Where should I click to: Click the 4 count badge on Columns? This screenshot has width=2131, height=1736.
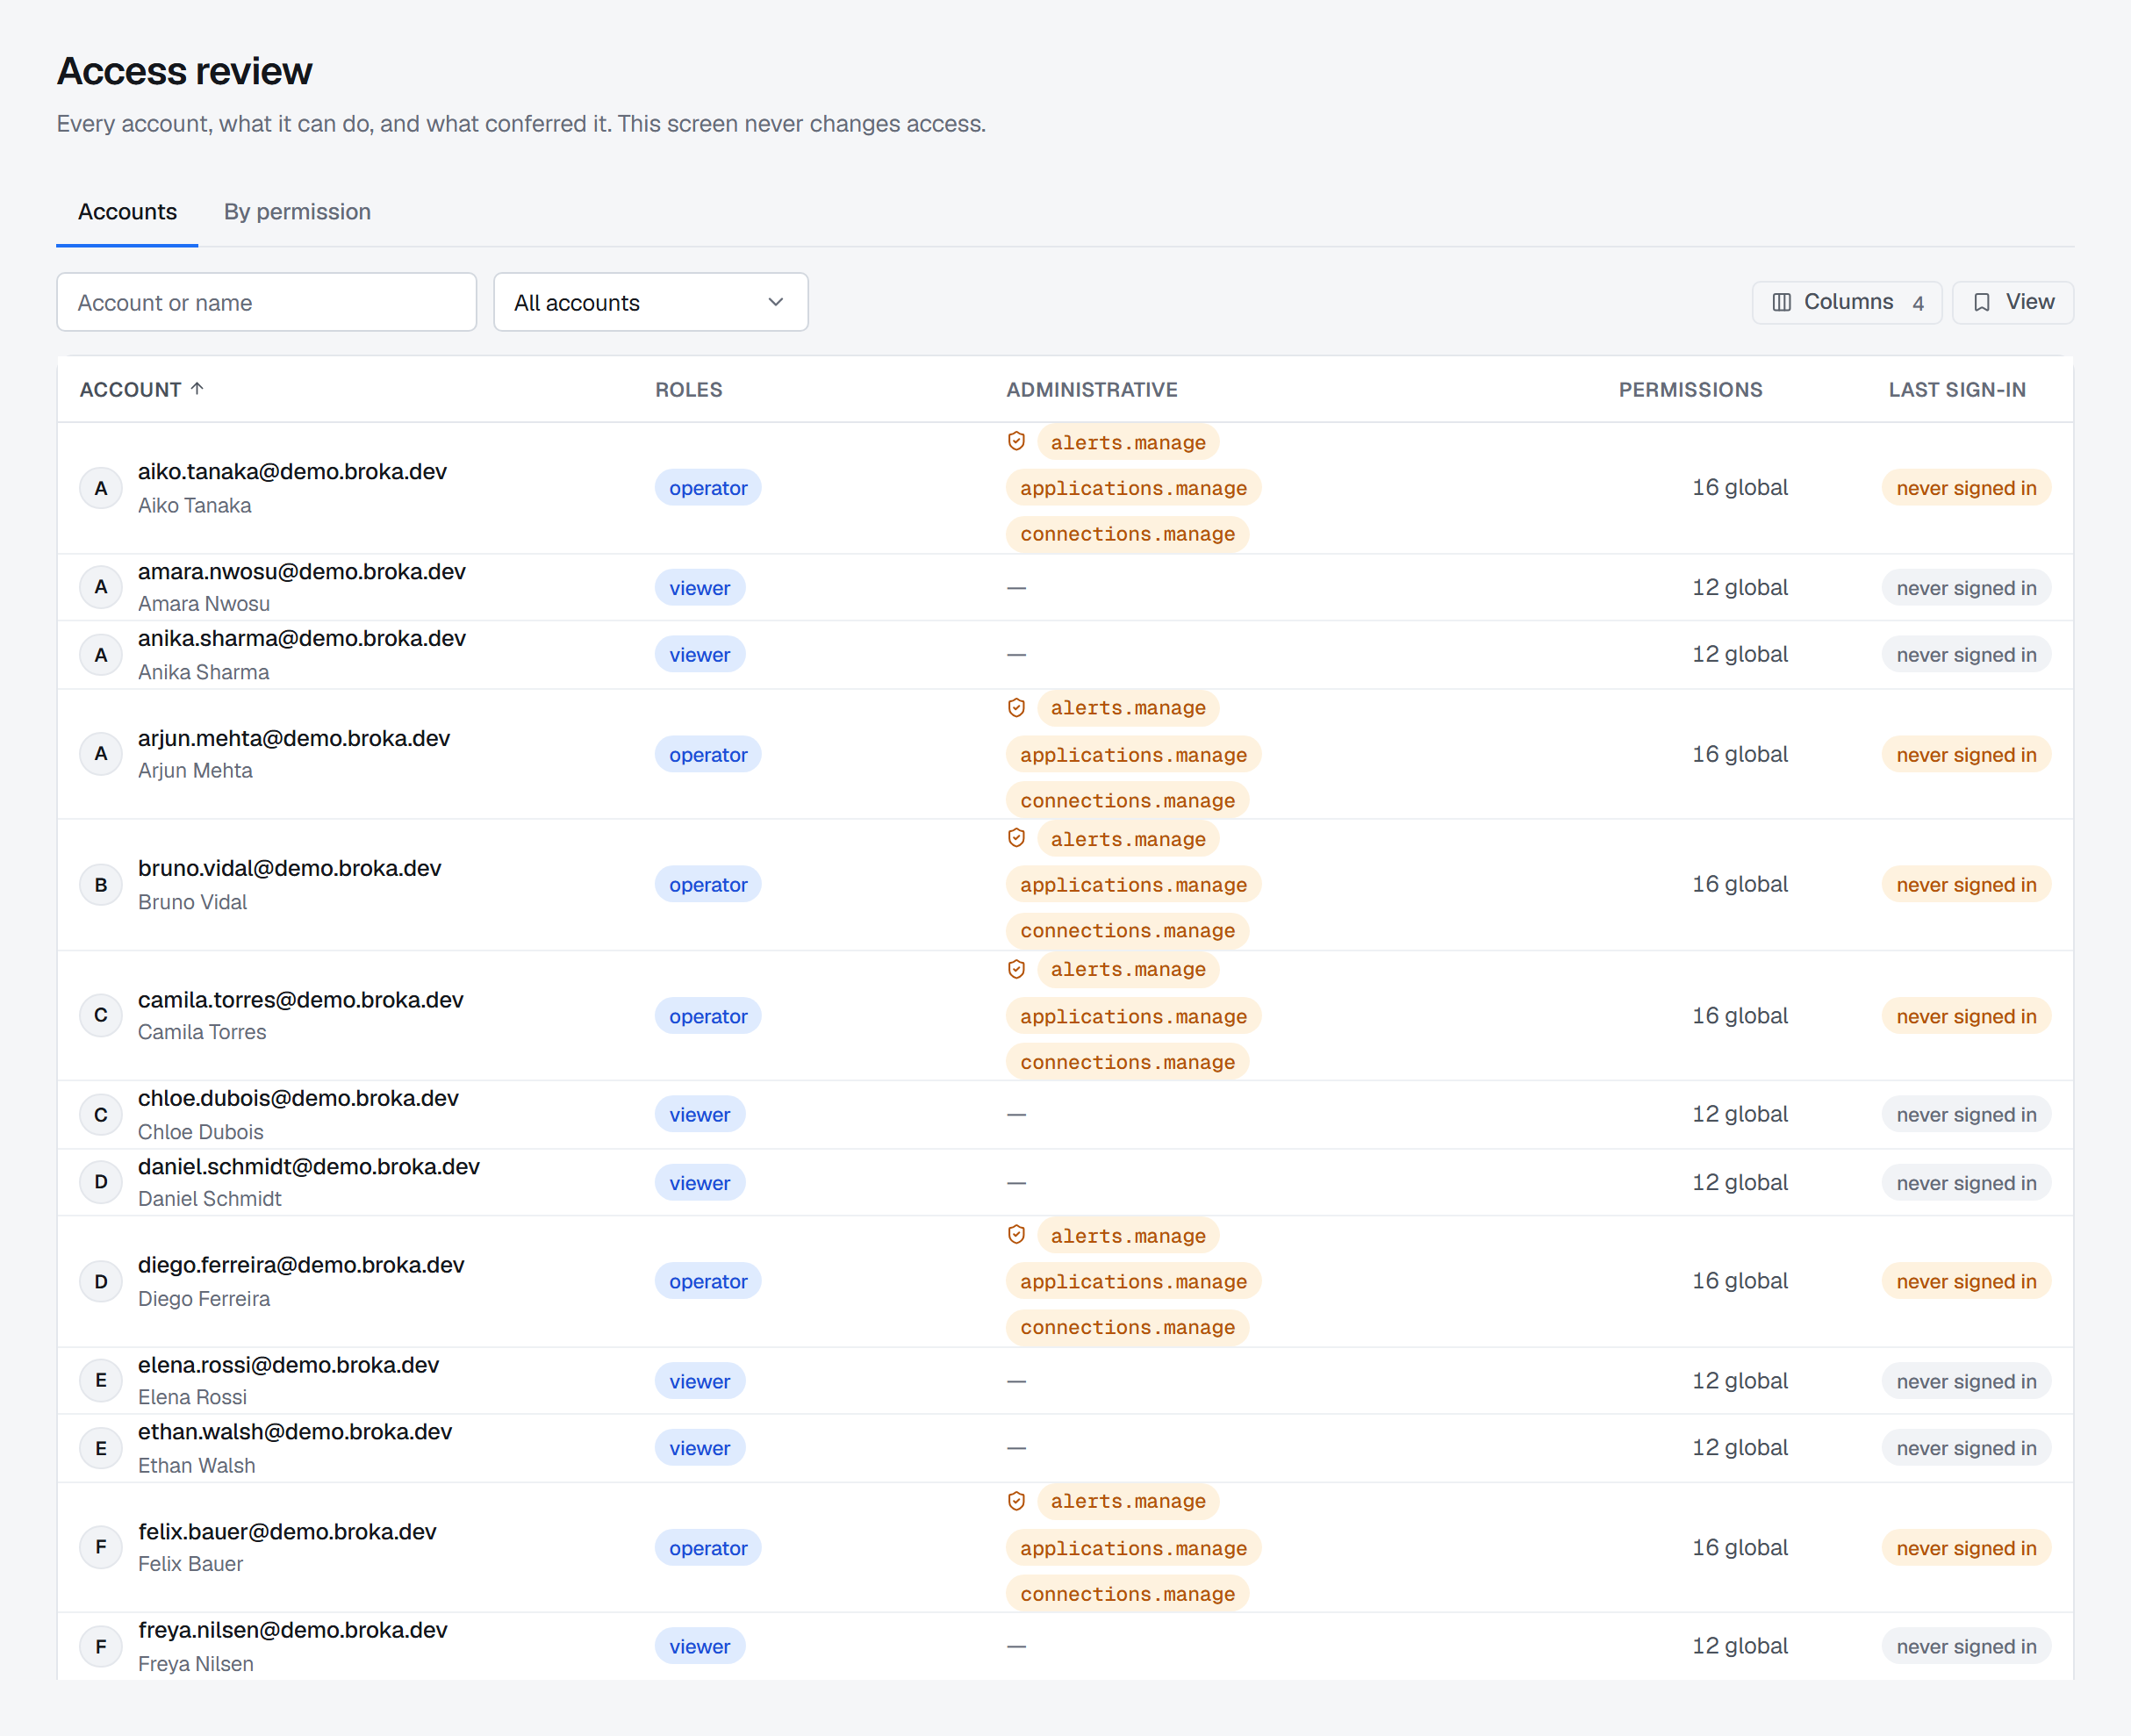tap(1917, 303)
